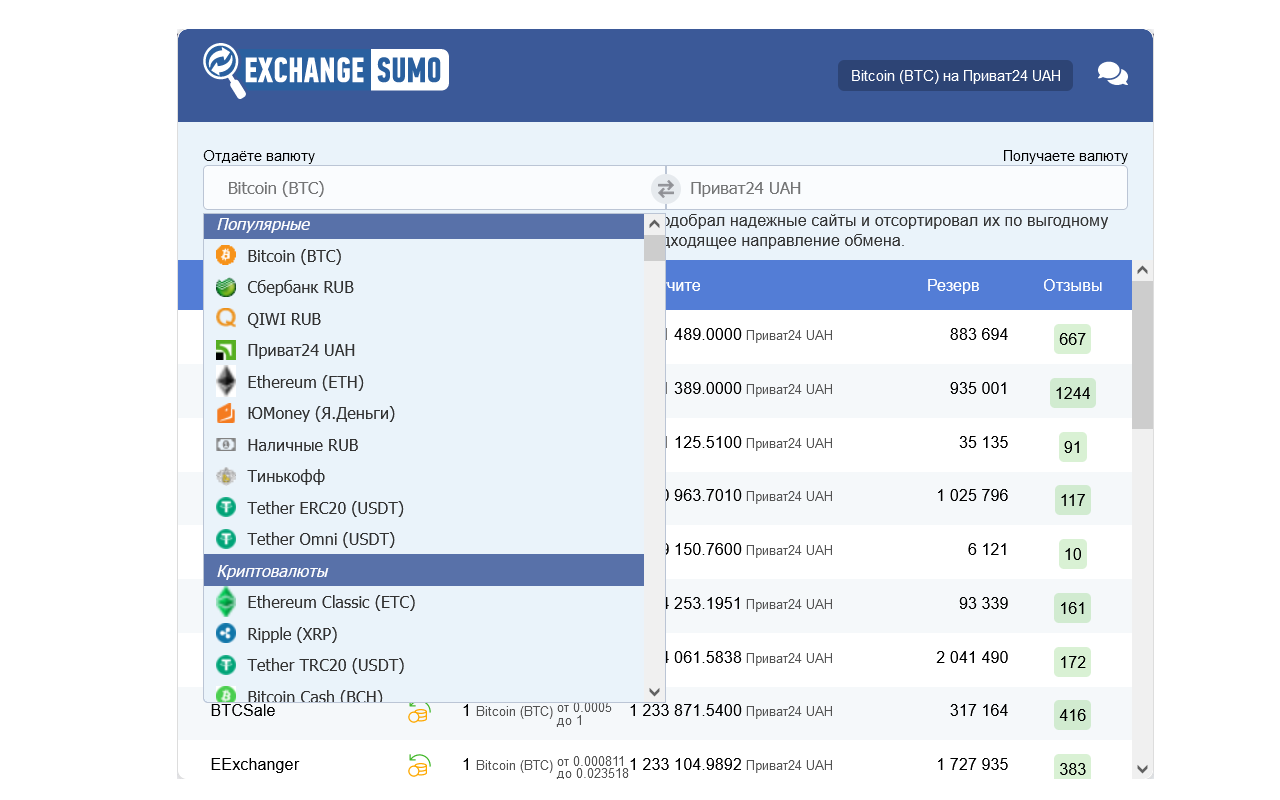Click rate 1 233 871.5400 in BTCSale row
The image size is (1280, 800).
[x=686, y=711]
